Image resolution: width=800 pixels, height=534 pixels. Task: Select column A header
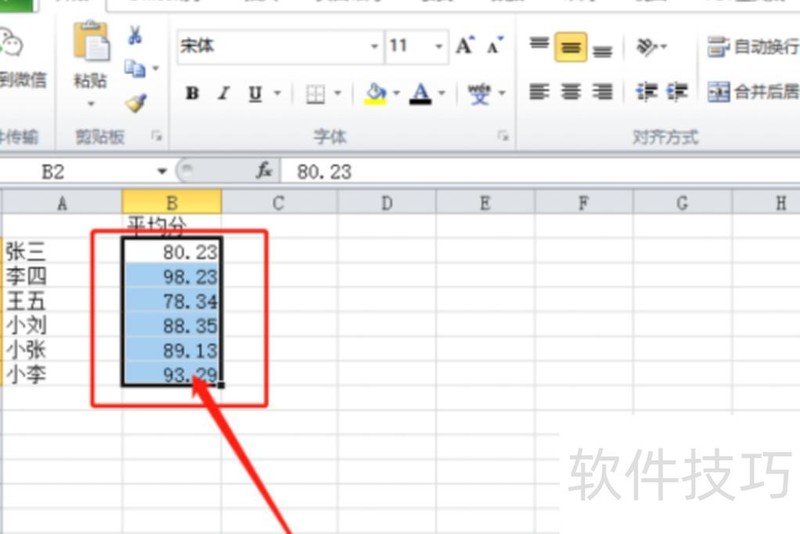(62, 203)
